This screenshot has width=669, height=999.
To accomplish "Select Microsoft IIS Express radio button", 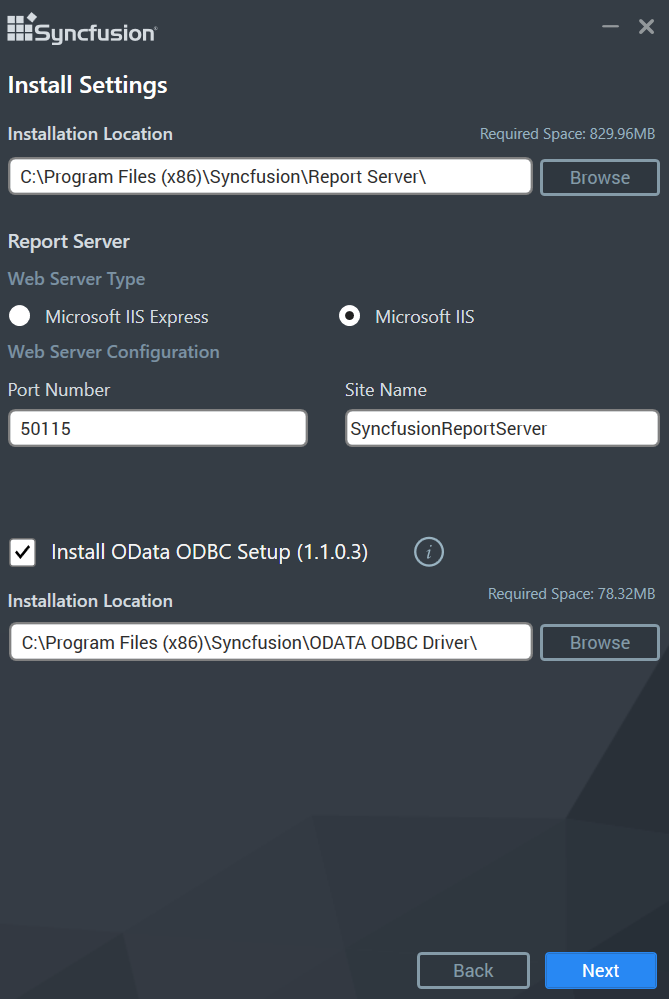I will click(20, 316).
